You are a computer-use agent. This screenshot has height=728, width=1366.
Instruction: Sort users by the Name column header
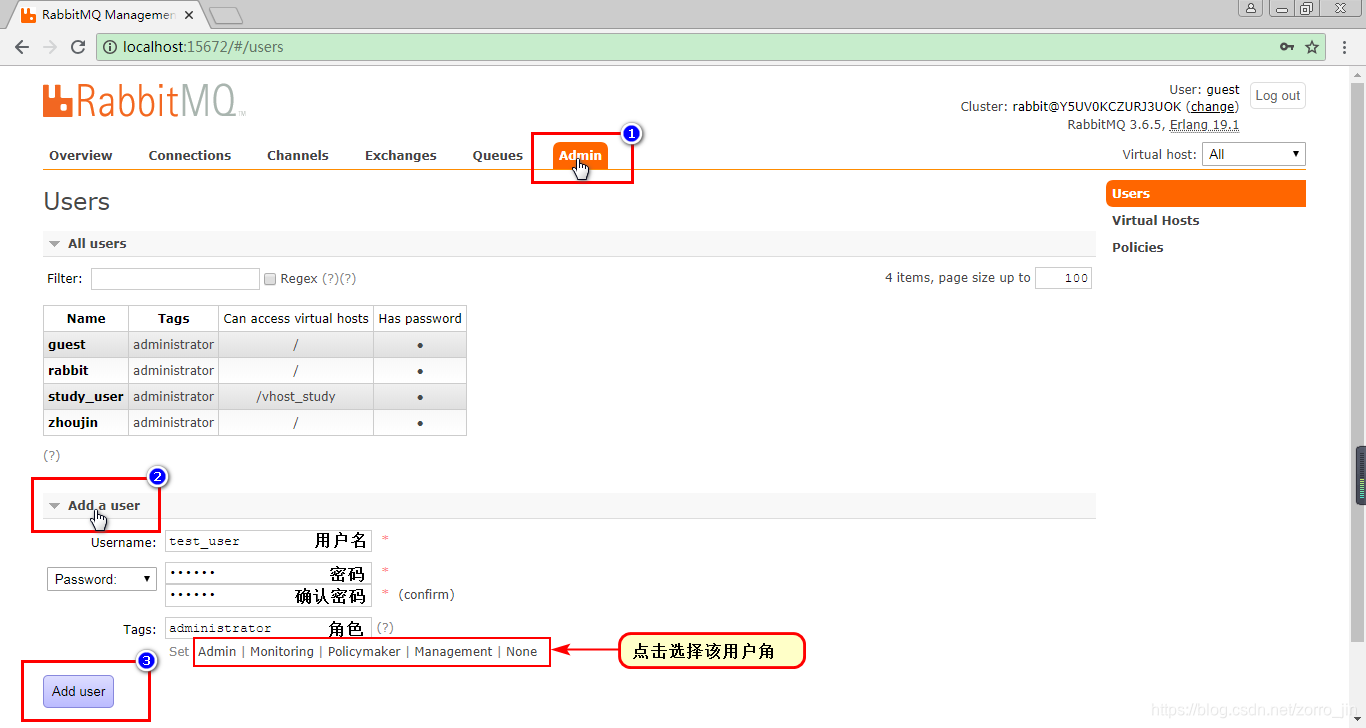[86, 319]
